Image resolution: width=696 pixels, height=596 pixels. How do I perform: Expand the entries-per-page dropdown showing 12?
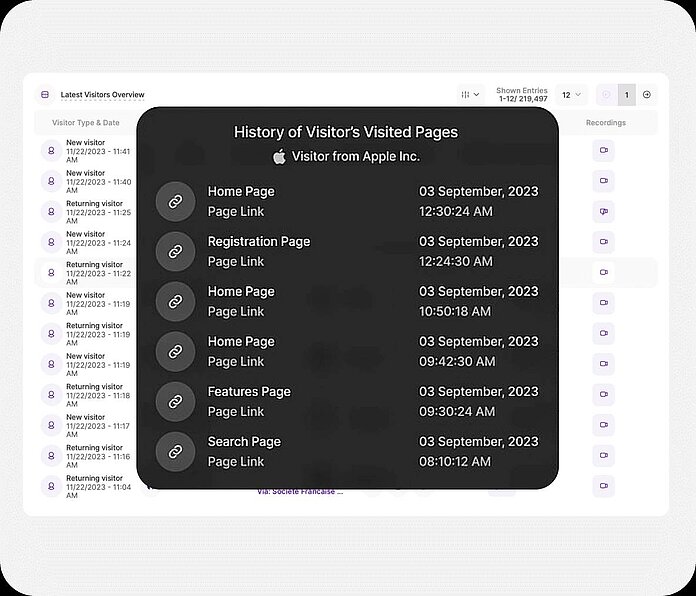click(572, 95)
